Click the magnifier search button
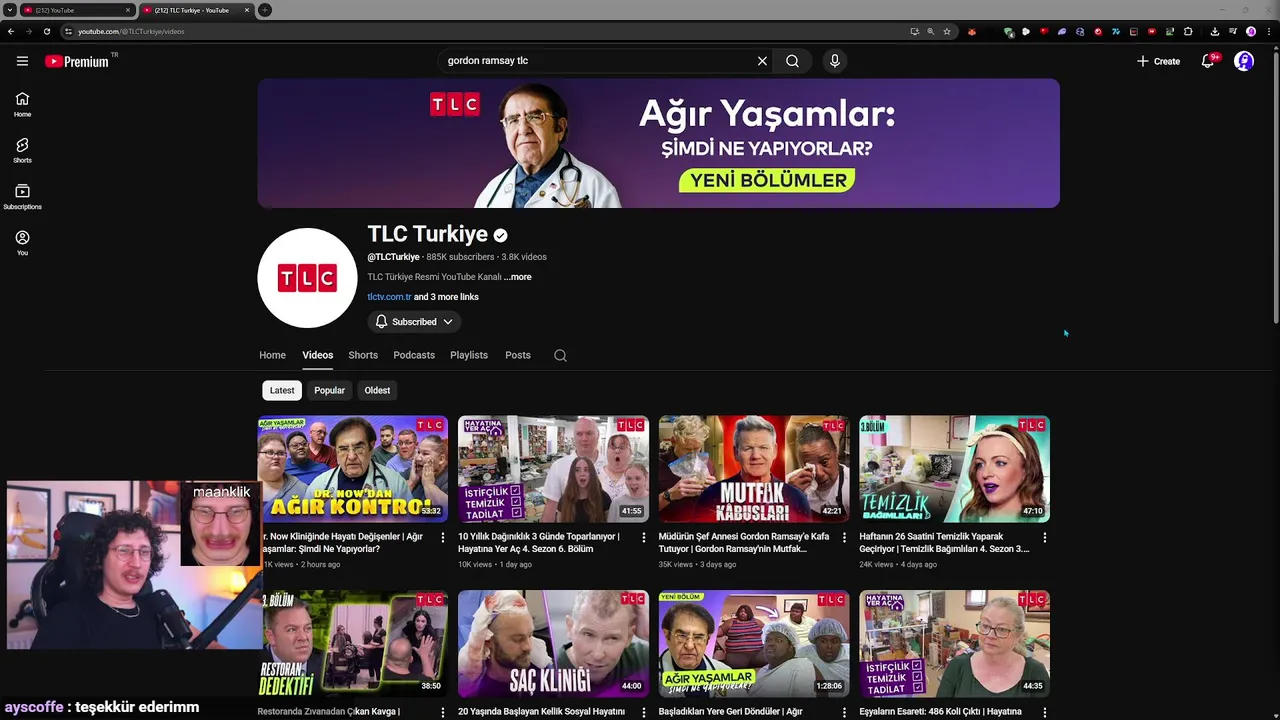1280x720 pixels. click(792, 61)
